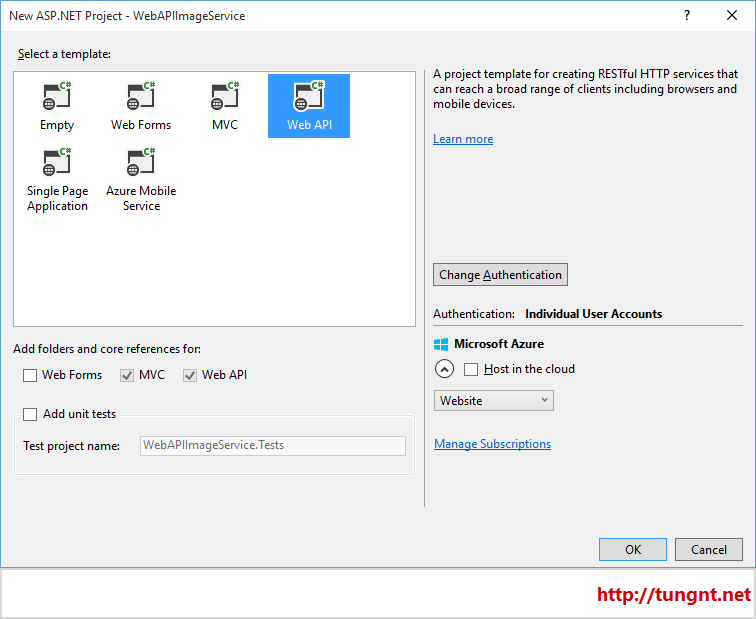This screenshot has height=619, width=756.
Task: Enable Host in the cloud checkbox
Action: tap(471, 369)
